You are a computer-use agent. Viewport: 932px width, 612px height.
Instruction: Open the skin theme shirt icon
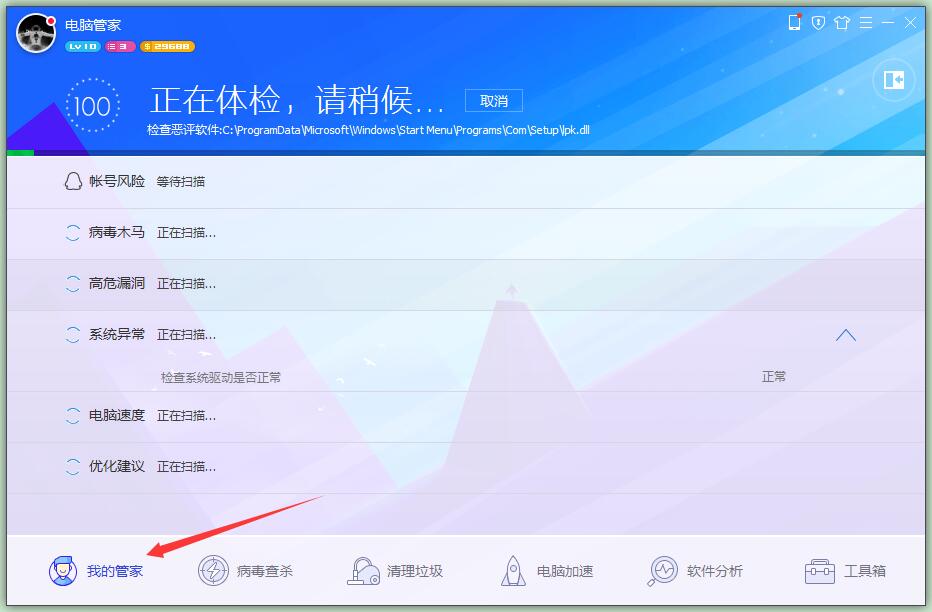tap(842, 22)
